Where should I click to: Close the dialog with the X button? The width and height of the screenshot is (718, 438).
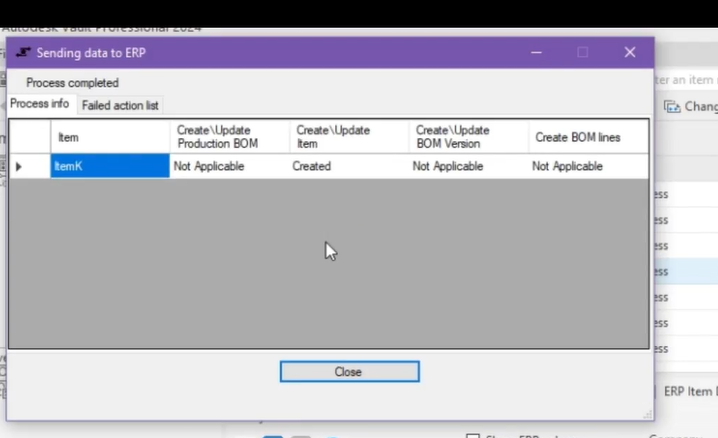tap(629, 52)
